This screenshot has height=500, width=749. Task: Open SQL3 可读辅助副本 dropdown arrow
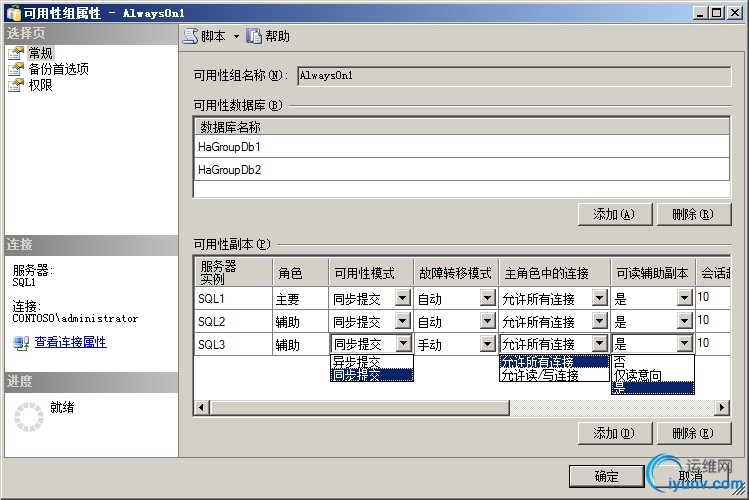pos(685,343)
